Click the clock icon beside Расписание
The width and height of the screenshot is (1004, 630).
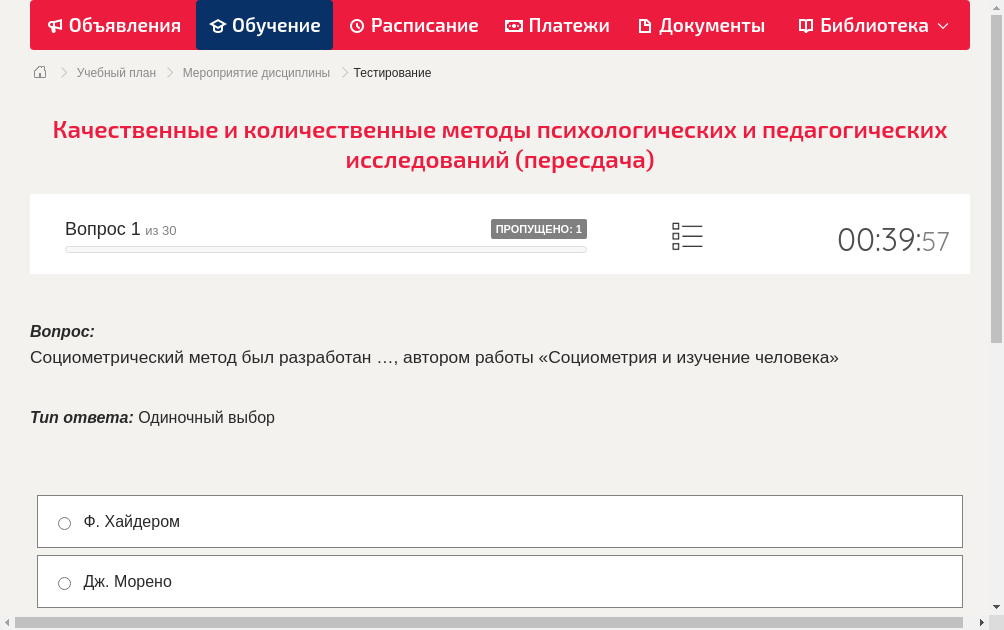click(355, 25)
